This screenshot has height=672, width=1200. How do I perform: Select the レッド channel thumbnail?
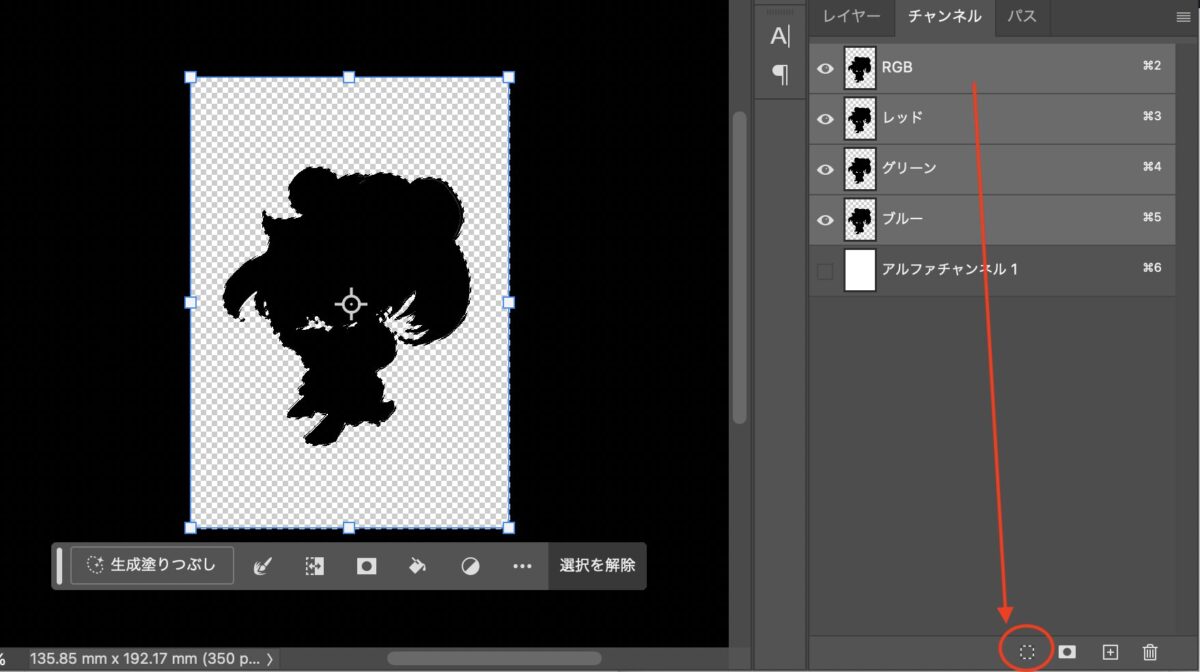tap(860, 118)
